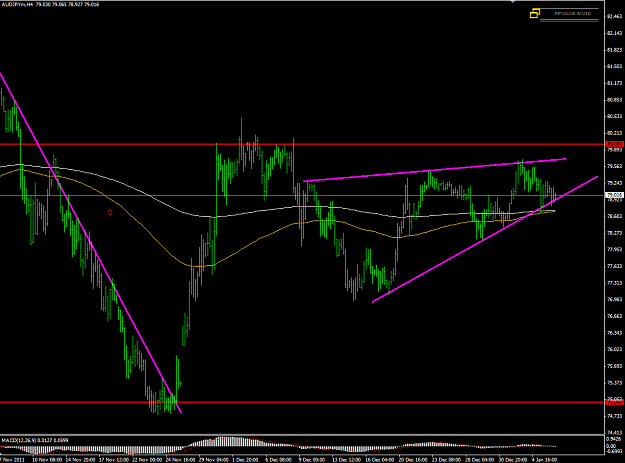The height and width of the screenshot is (463, 625).
Task: Click the PIP VALUE IN USD label
Action: (573, 14)
